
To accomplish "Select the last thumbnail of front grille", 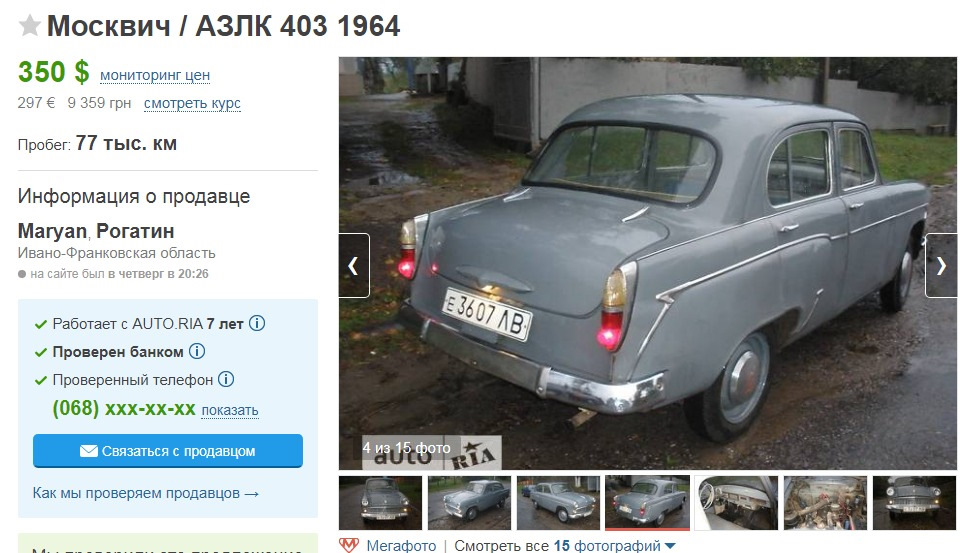I will [914, 503].
